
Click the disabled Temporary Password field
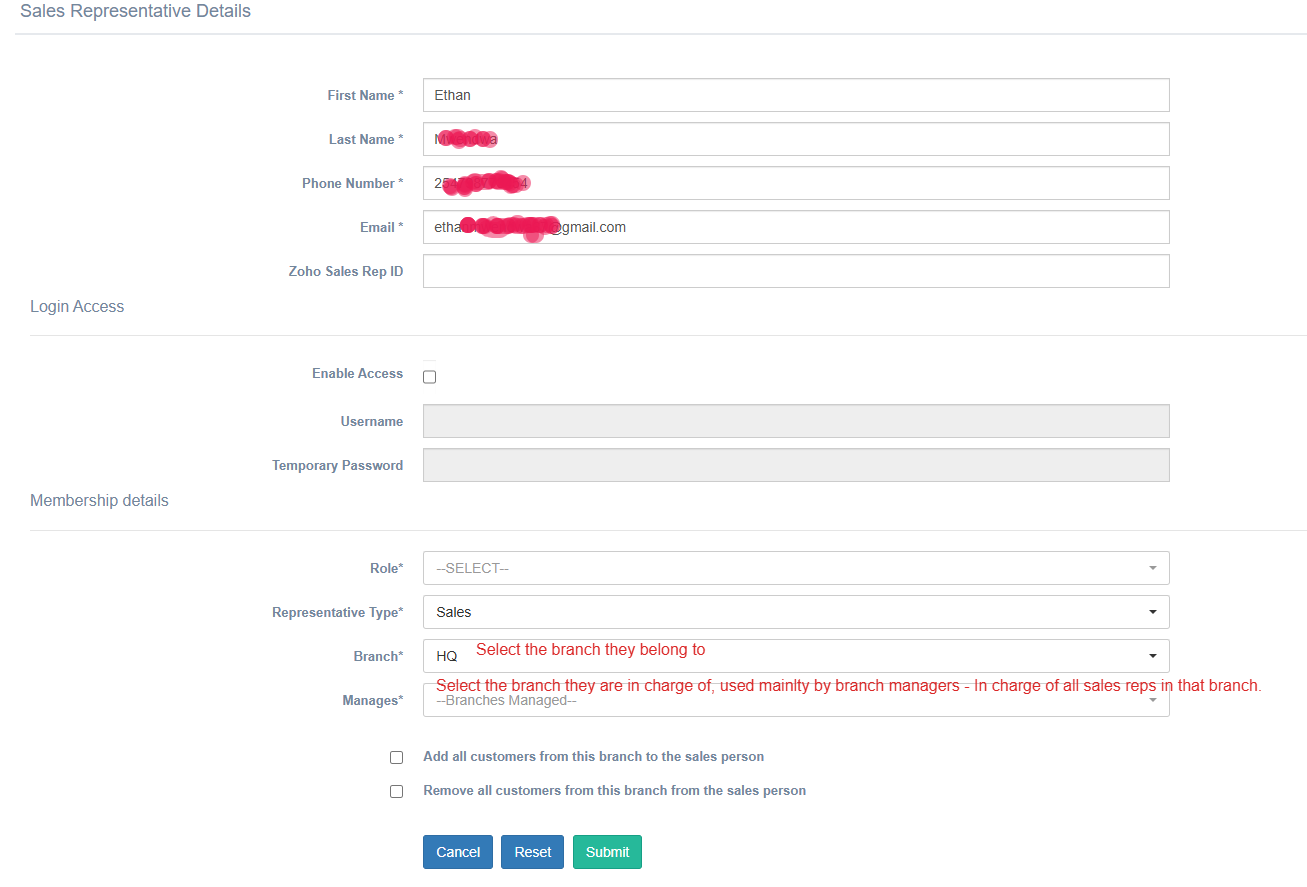pyautogui.click(x=795, y=465)
